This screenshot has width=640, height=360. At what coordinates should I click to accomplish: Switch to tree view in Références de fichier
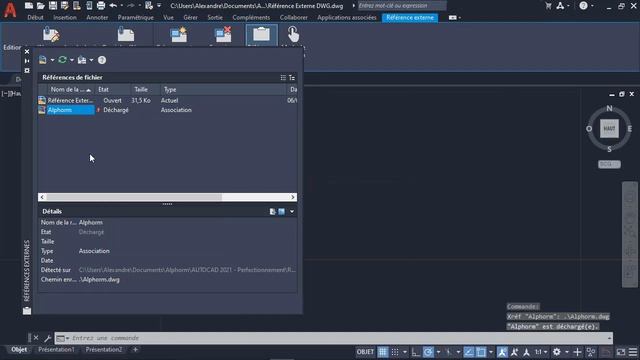tap(292, 78)
